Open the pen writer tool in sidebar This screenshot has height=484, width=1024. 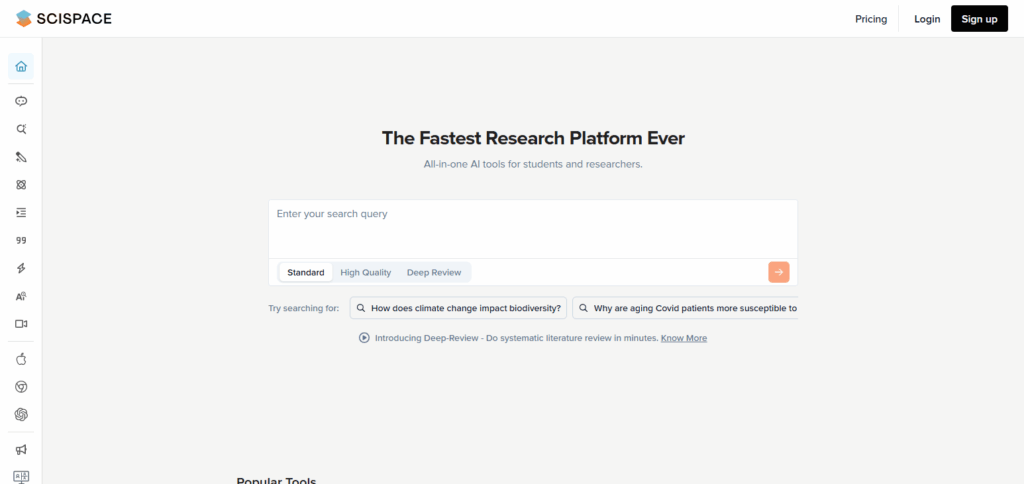coord(21,157)
